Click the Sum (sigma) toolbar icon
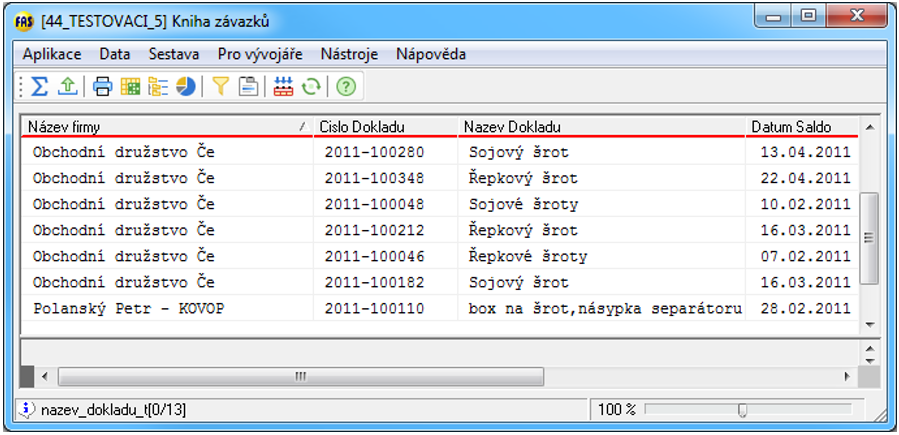The image size is (899, 435). [x=39, y=87]
